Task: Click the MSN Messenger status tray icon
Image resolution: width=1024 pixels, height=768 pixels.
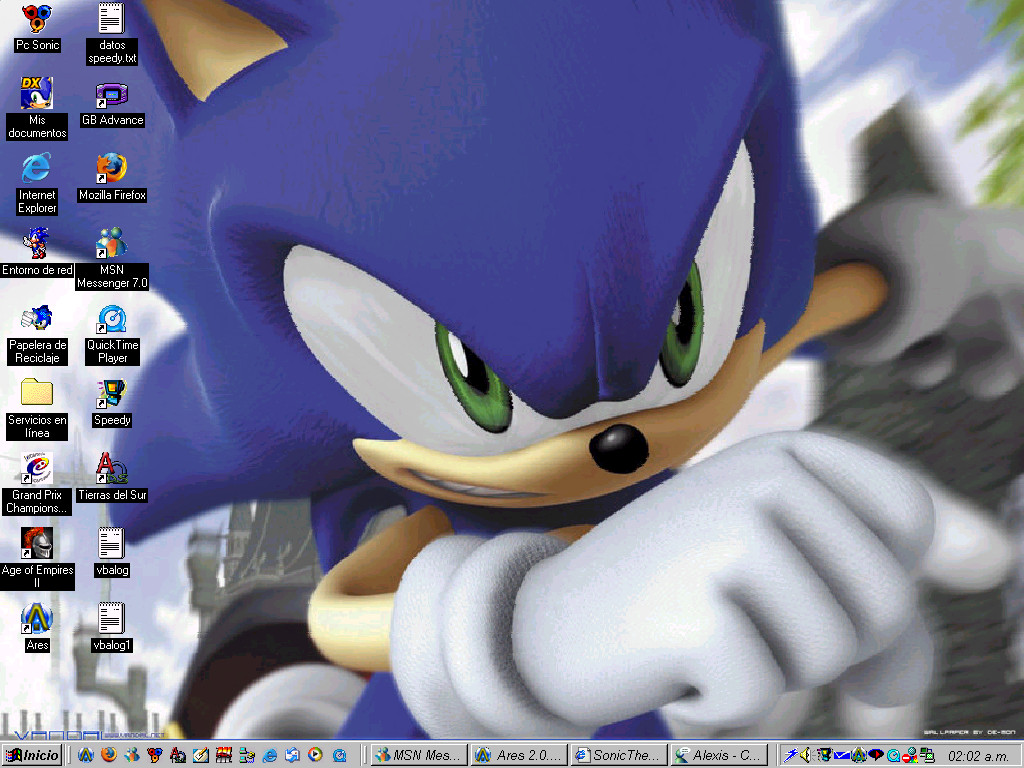Action: (x=910, y=756)
